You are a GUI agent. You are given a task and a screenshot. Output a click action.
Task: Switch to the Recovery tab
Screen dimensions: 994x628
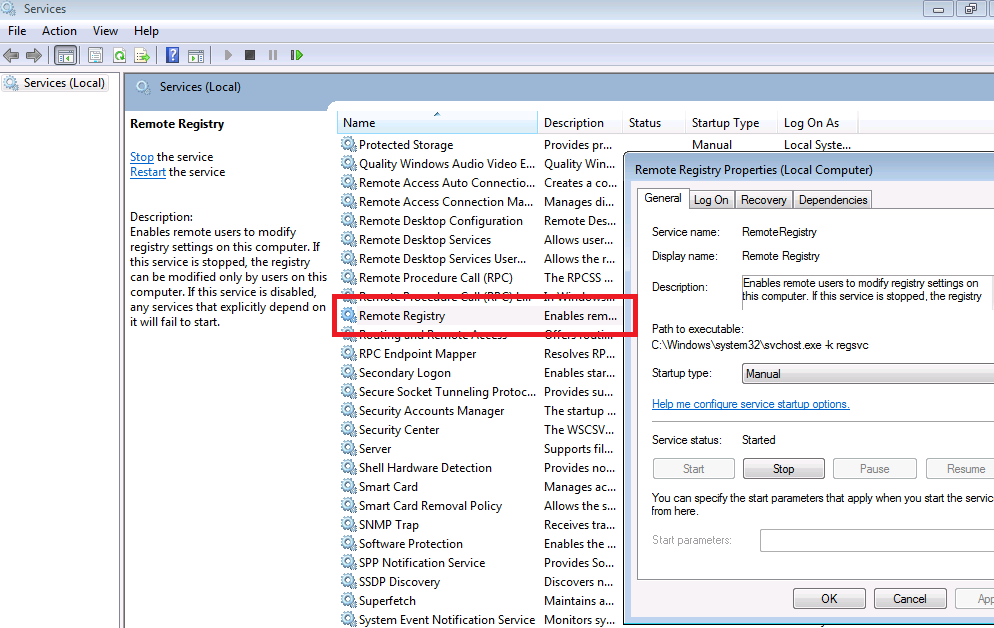[x=763, y=200]
